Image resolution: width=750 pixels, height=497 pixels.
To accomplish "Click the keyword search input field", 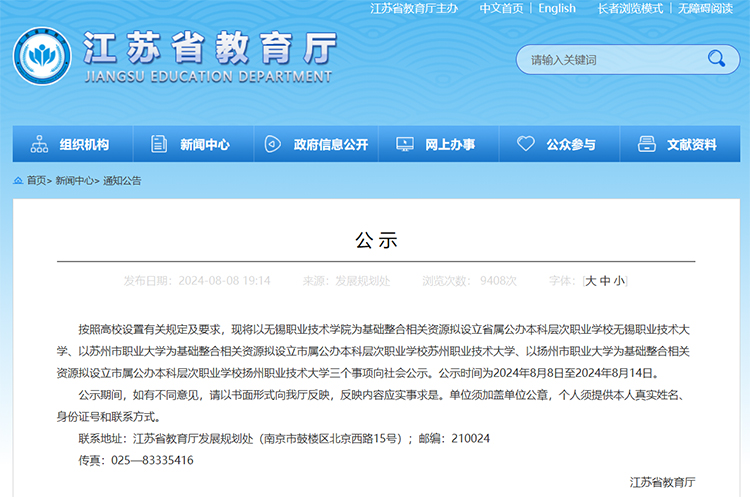I will 610,60.
